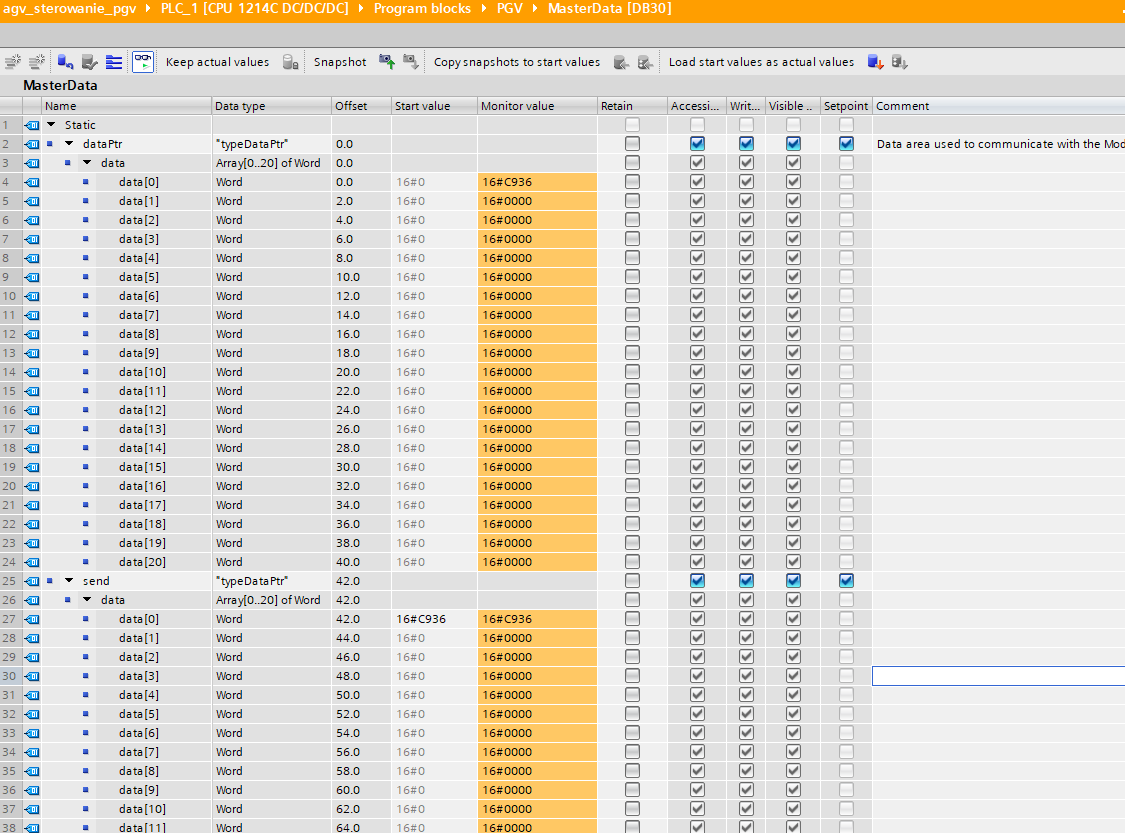Click the database icon after Keep actual values
The image size is (1125, 833).
click(290, 62)
